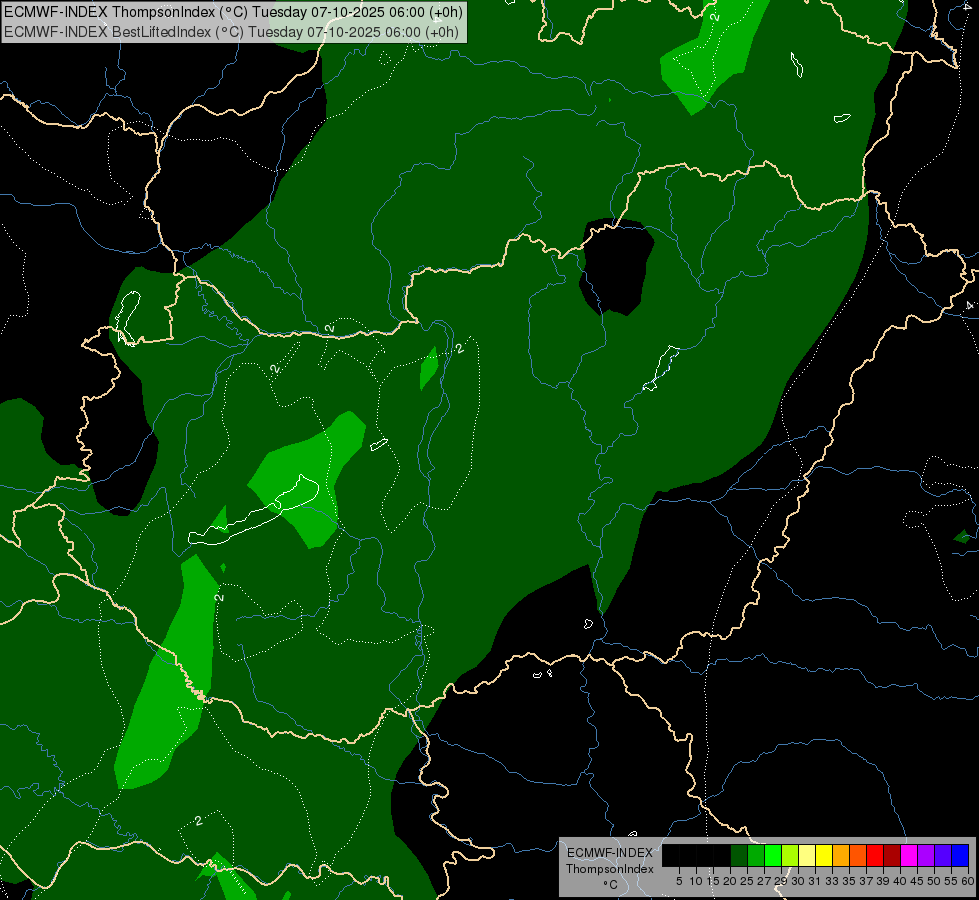Click the ECMWF-INDEX label in the legend box

(x=610, y=853)
